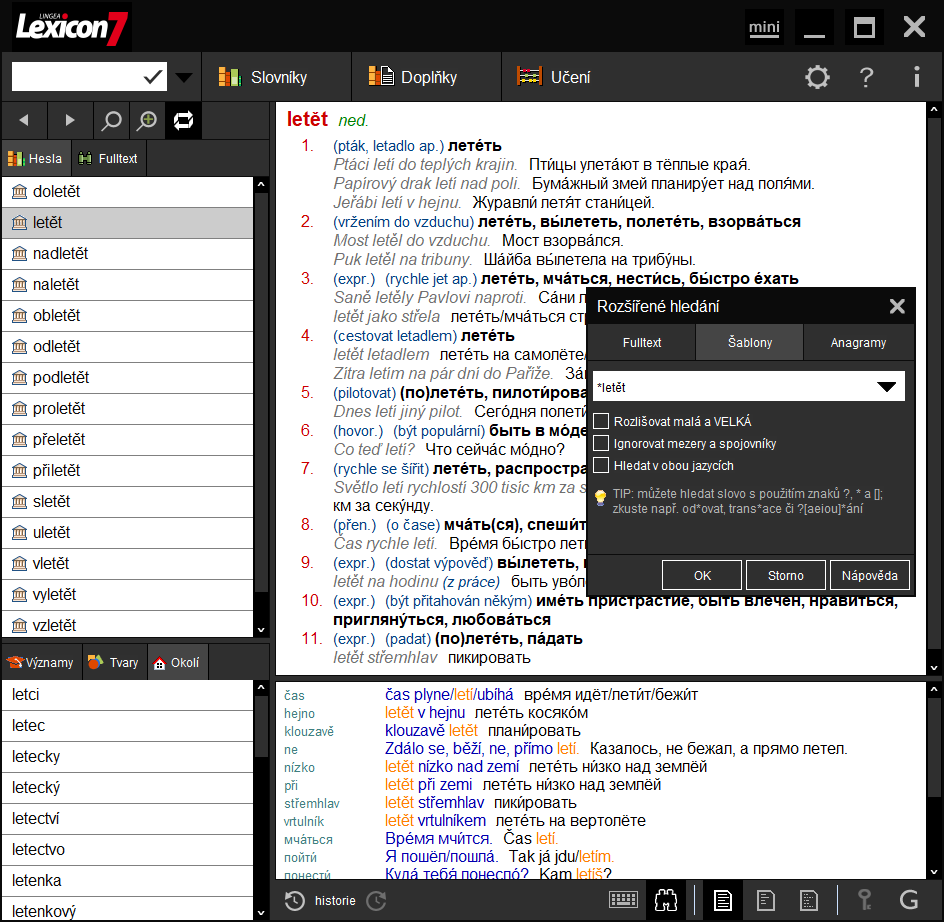Click OK in the Rozšířené hledání dialog

point(702,575)
